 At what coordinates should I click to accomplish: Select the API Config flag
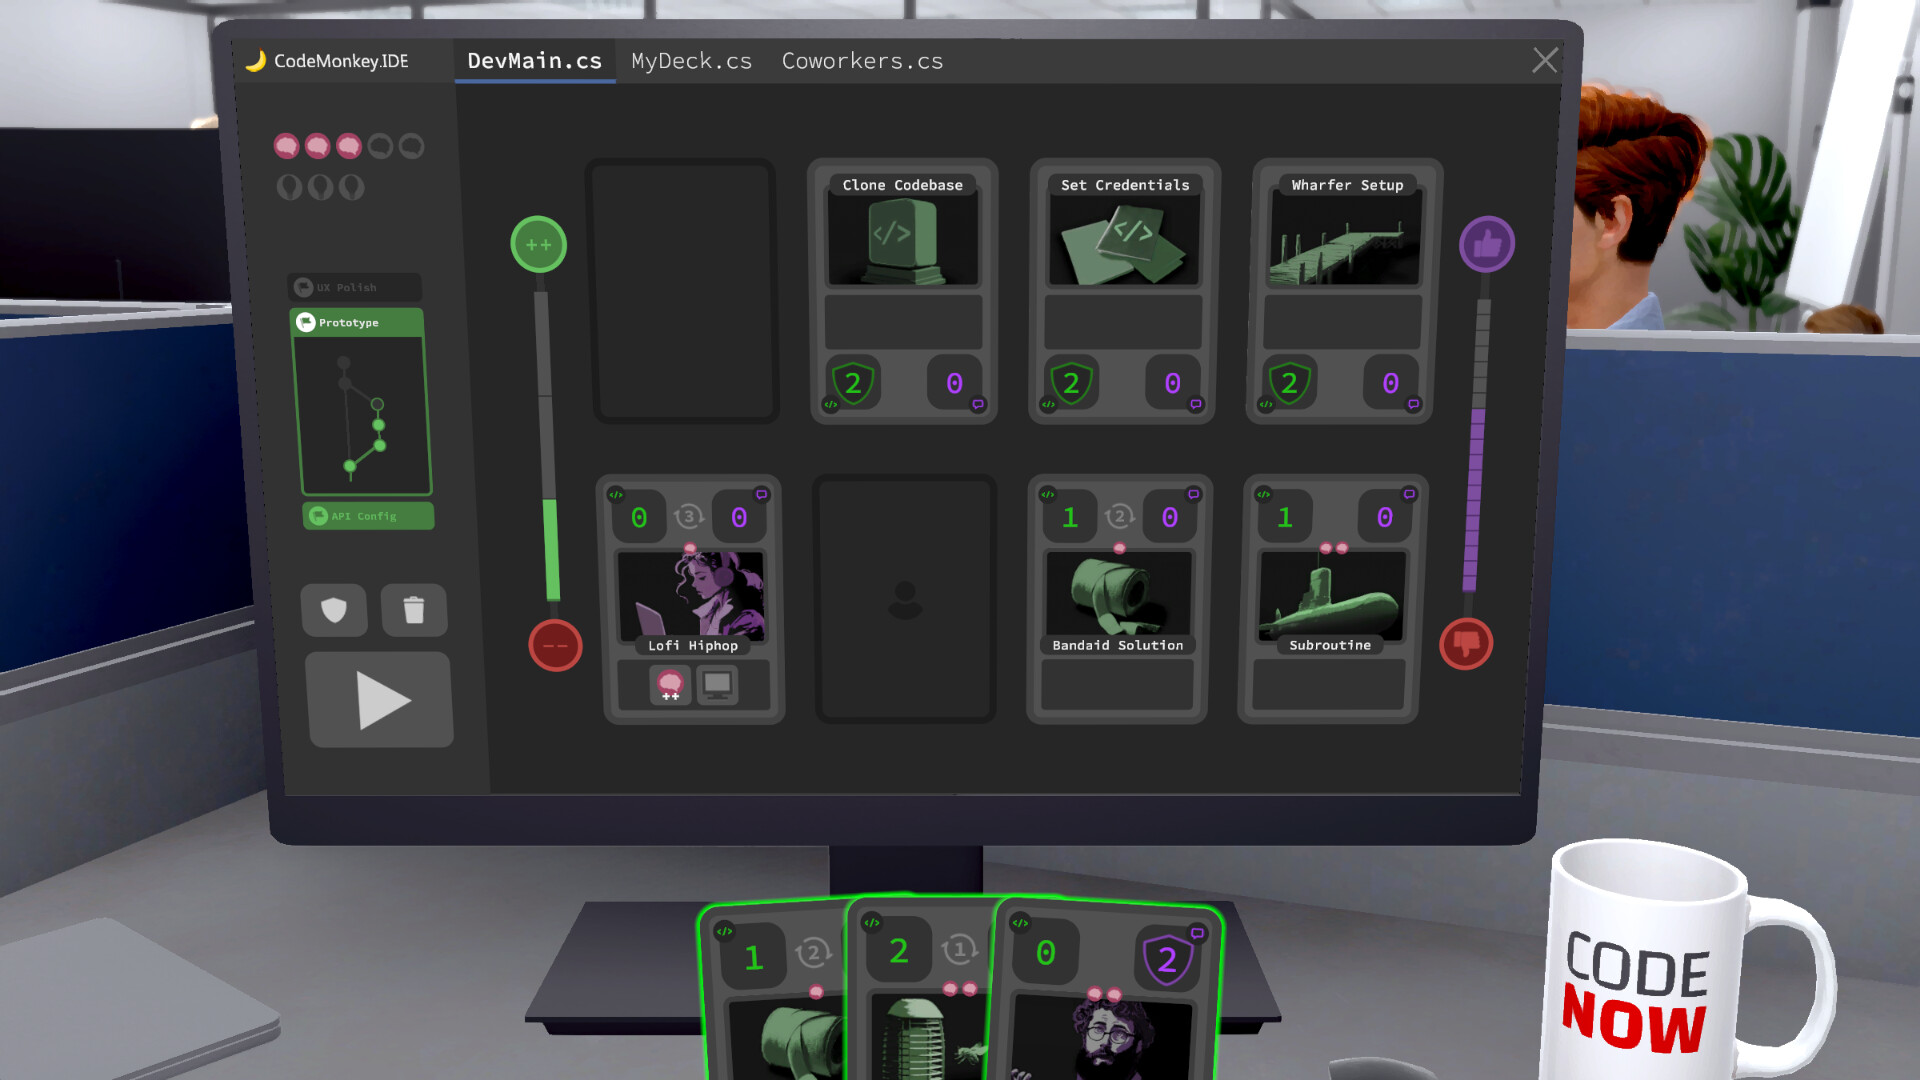pyautogui.click(x=367, y=516)
